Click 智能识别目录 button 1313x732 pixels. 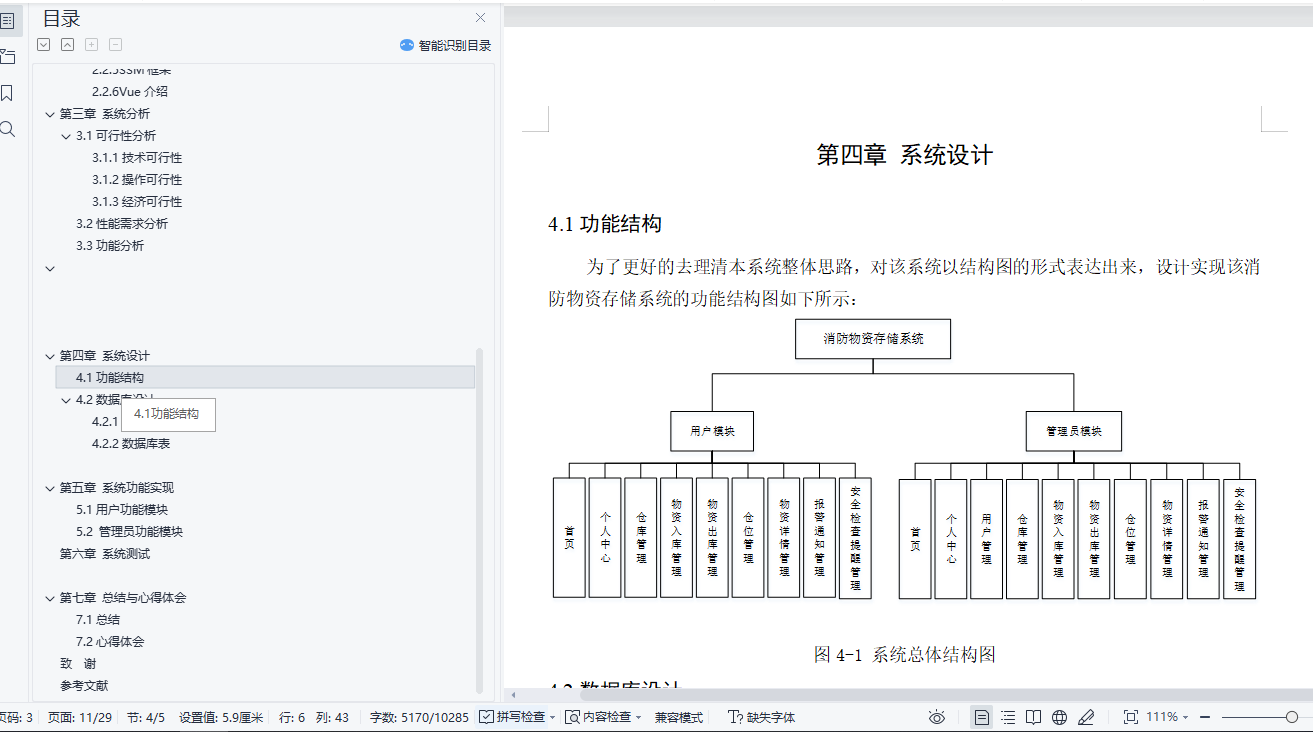[x=445, y=45]
